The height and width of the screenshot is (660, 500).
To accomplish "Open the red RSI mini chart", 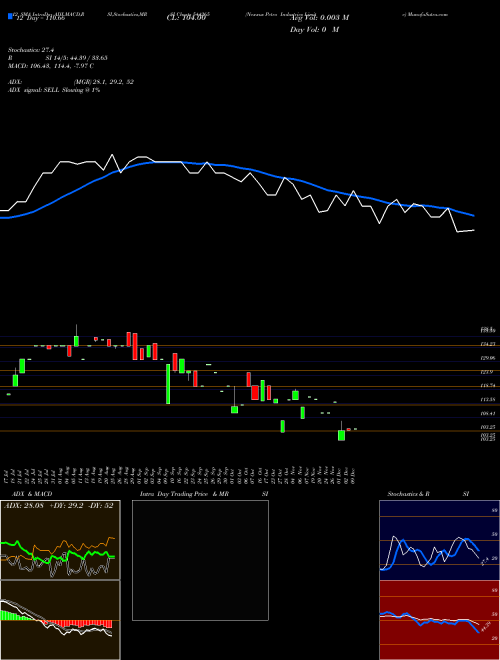I will [x=439, y=620].
